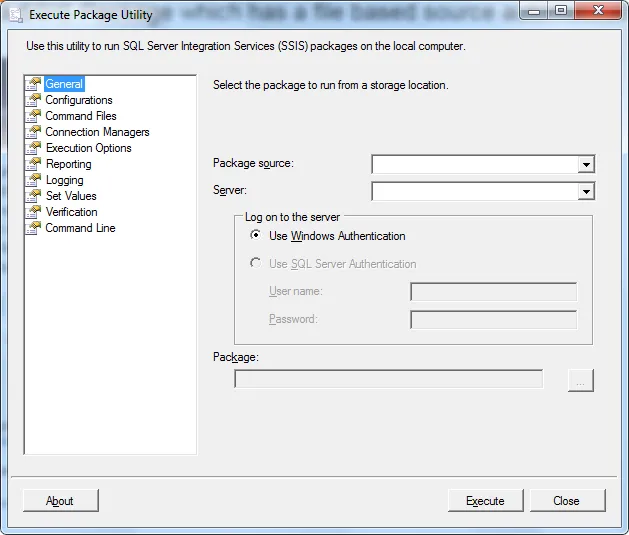The width and height of the screenshot is (629, 535).
Task: Browse for package with ellipsis button
Action: 580,380
